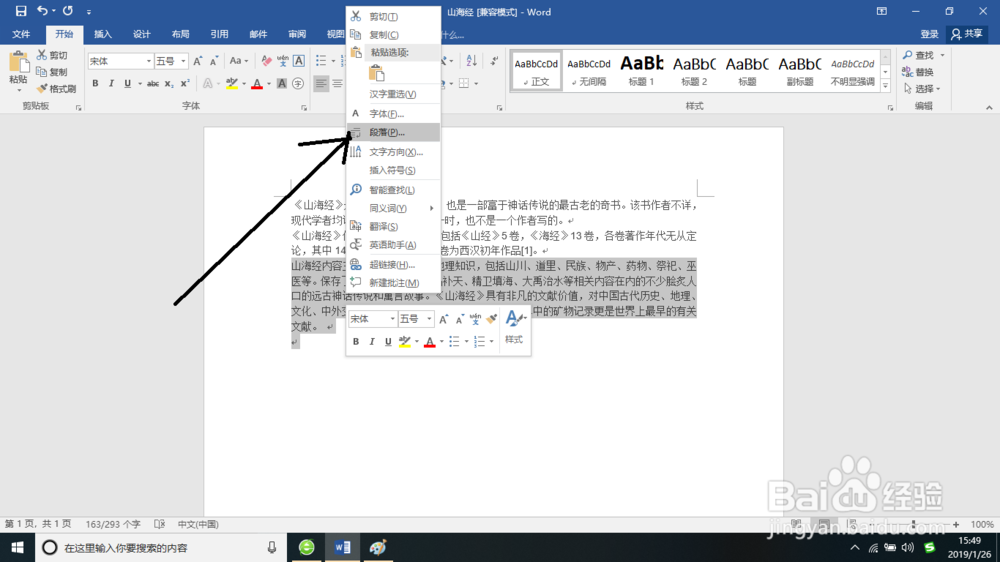Open 字体(F)... from the context menu
Screen dimensions: 1000x562
coord(393,114)
